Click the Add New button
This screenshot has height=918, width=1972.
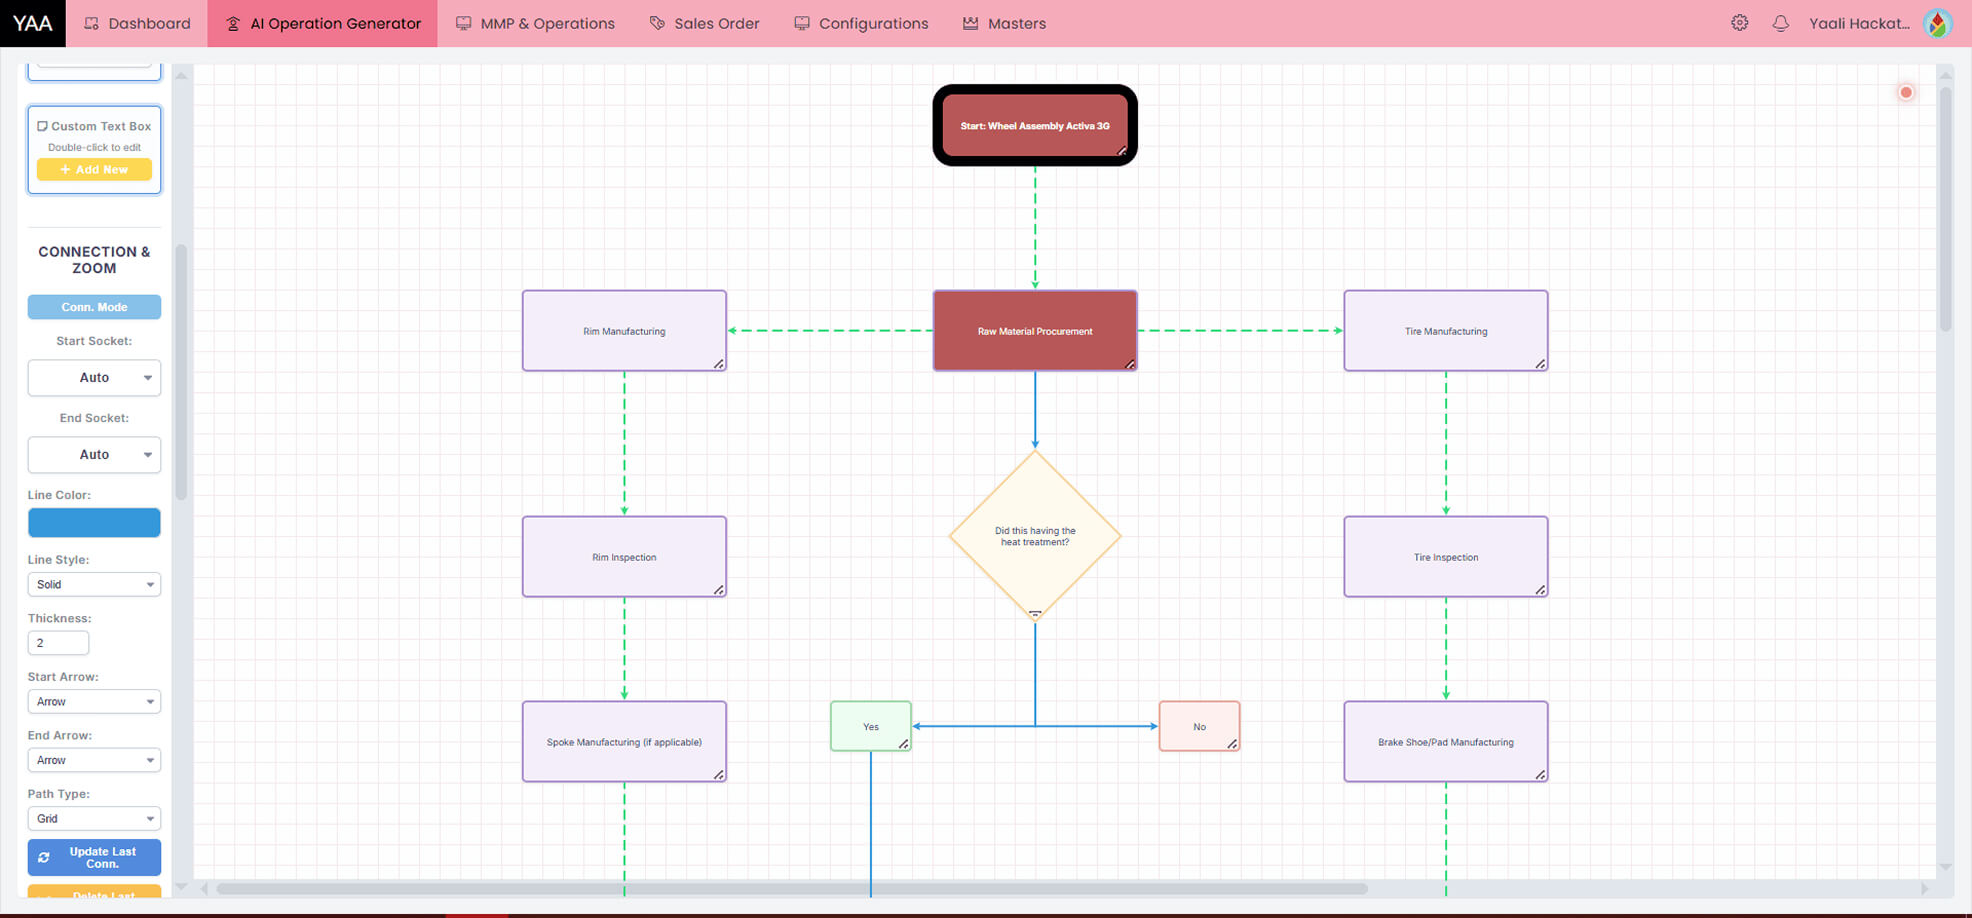coord(93,169)
